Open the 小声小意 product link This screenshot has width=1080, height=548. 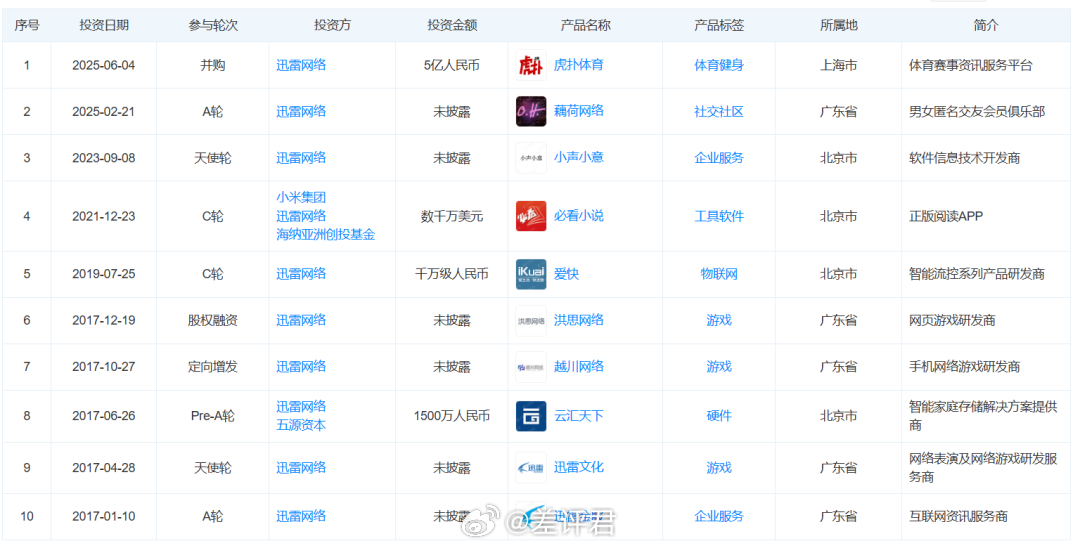[579, 157]
